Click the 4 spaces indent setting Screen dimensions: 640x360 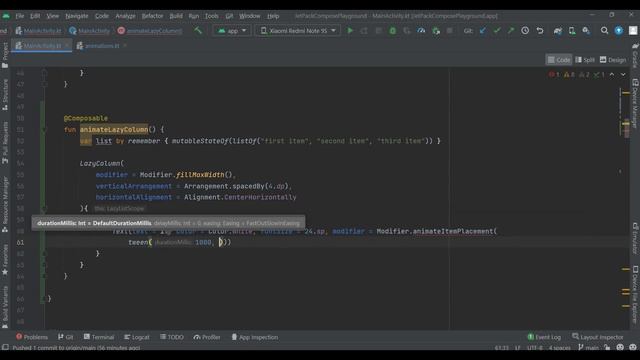click(559, 348)
